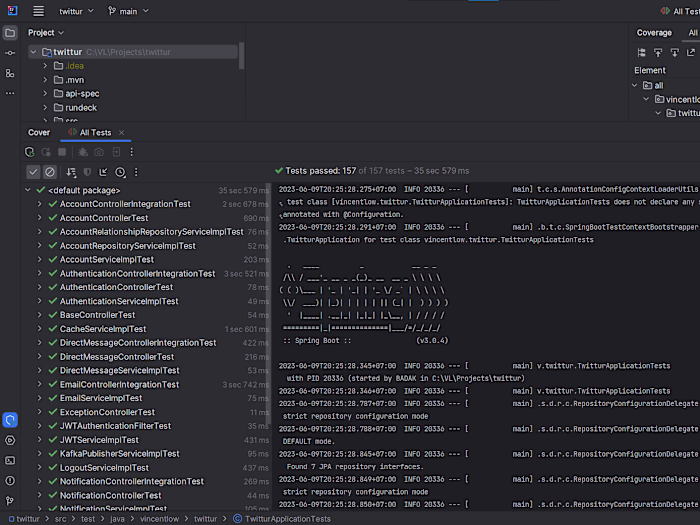This screenshot has width=700, height=525.
Task: Click java breadcrumb segment
Action: [117, 519]
